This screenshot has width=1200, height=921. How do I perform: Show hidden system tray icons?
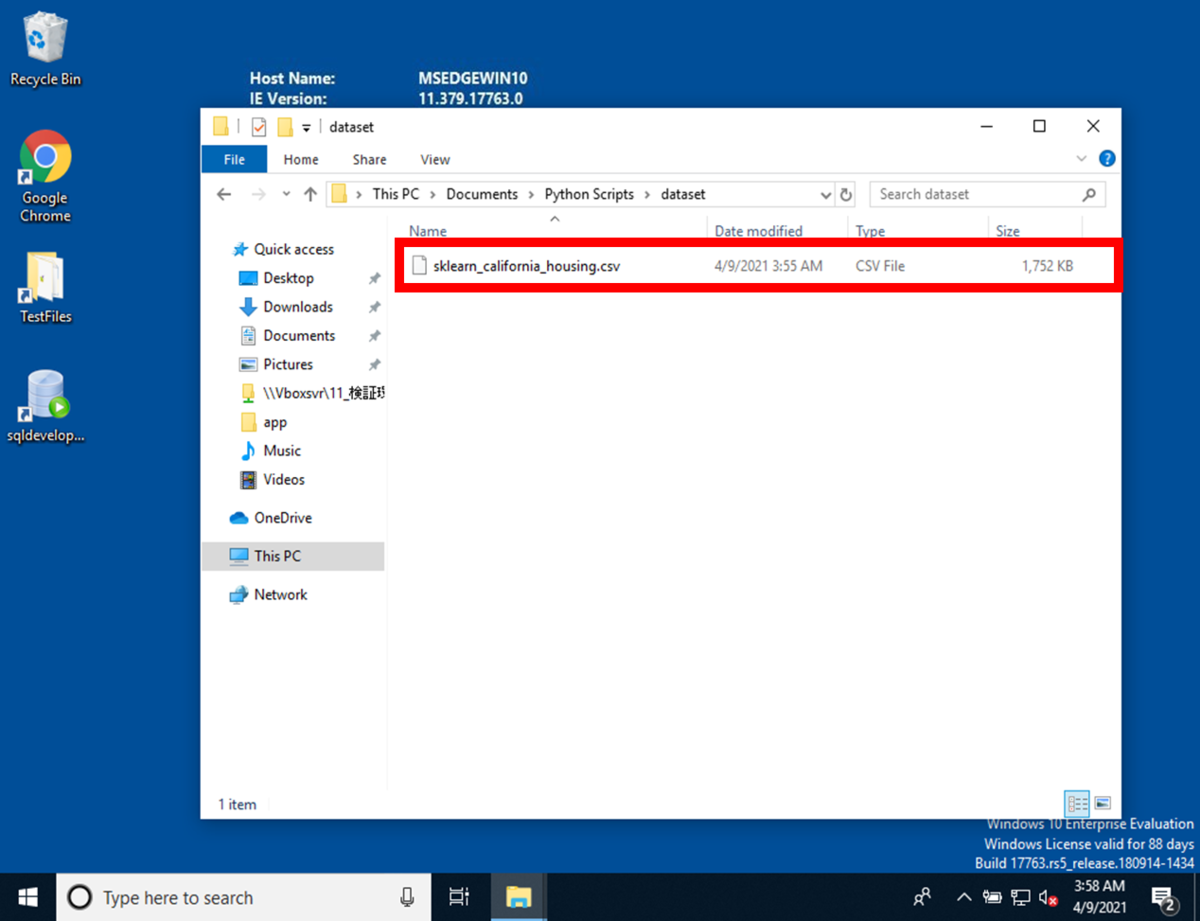964,897
